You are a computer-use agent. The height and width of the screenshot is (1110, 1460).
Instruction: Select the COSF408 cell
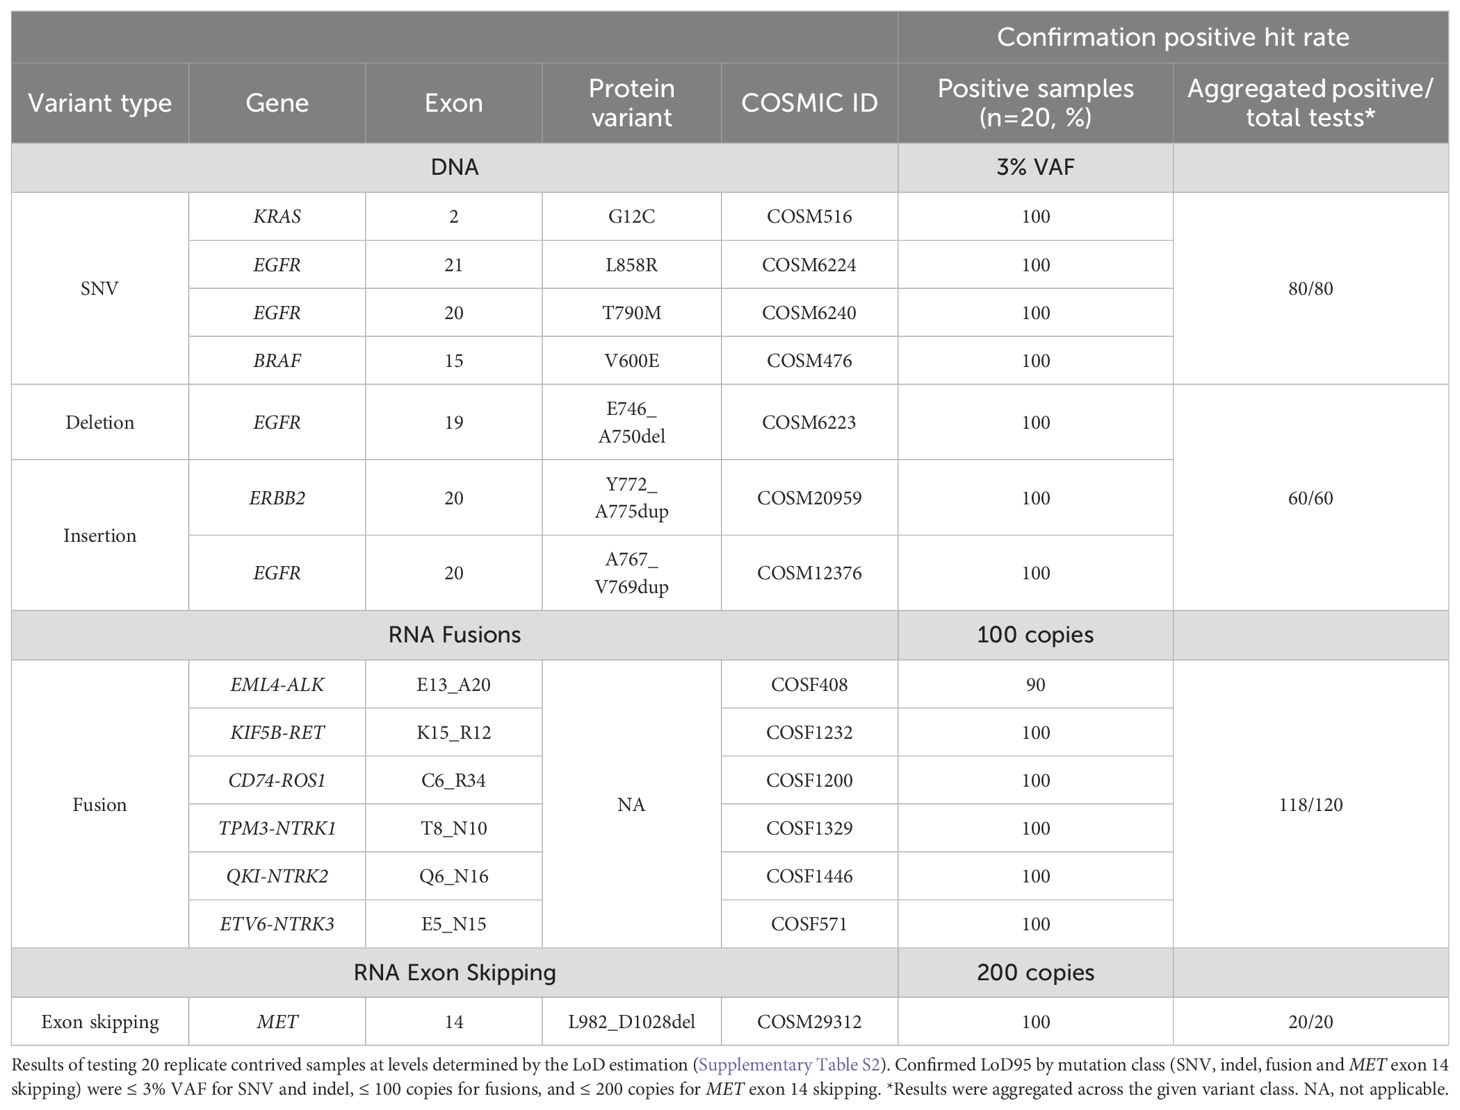(x=809, y=685)
